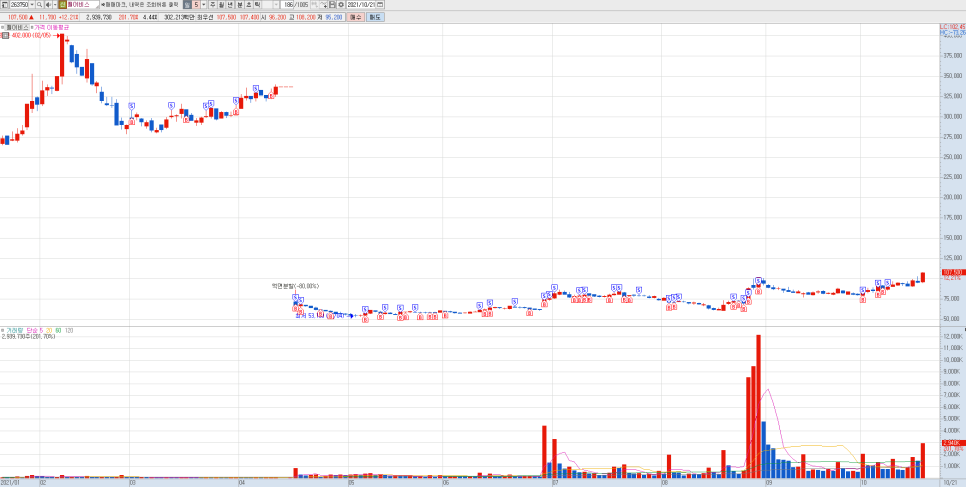Switch to minute (분) chart period

point(240,4)
